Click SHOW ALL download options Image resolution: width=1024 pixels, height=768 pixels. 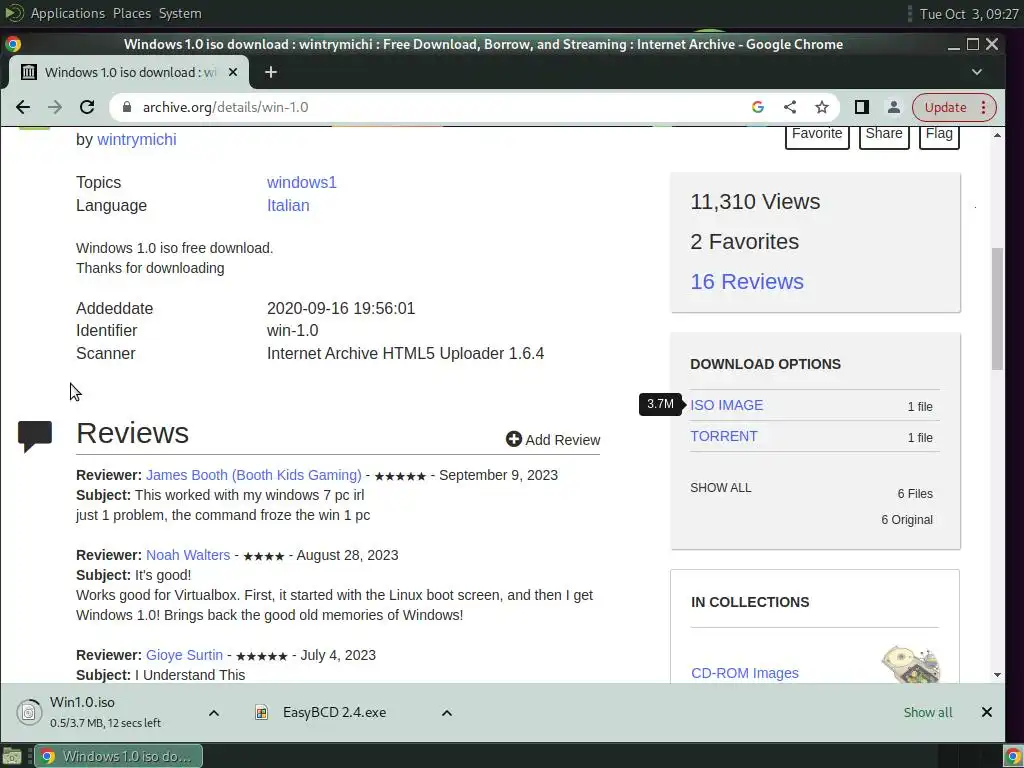721,488
